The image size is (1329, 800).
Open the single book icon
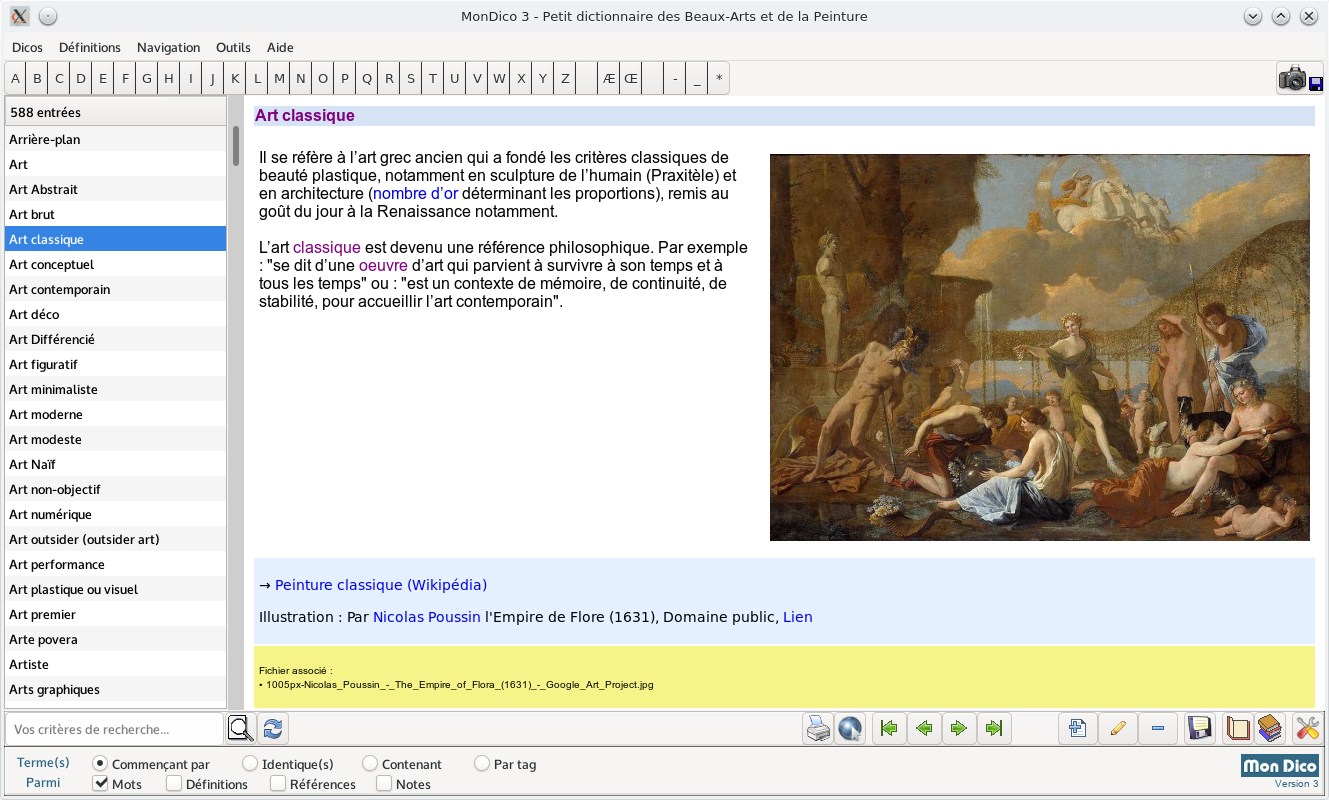point(1238,728)
